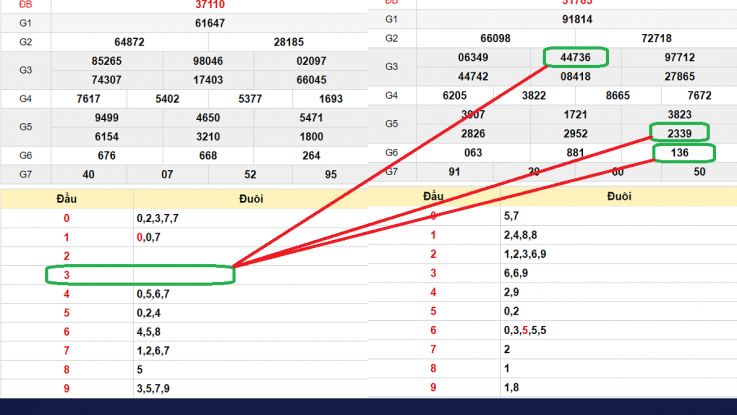Click G7 number 40

point(88,174)
